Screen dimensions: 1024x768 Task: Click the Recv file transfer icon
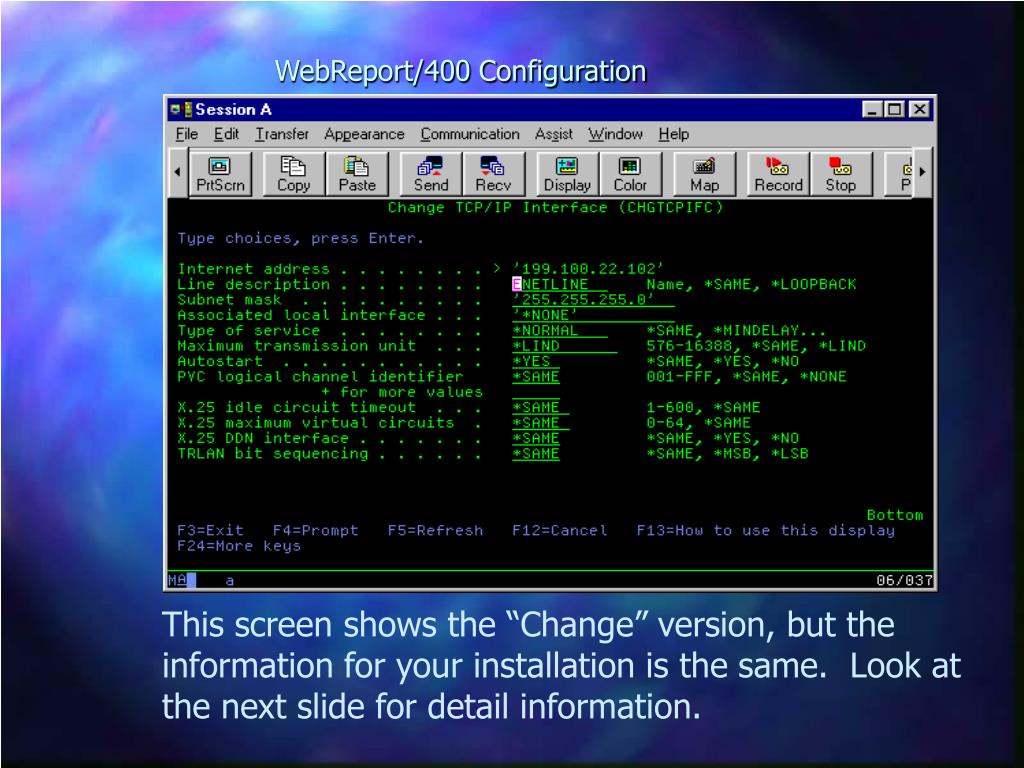point(493,174)
